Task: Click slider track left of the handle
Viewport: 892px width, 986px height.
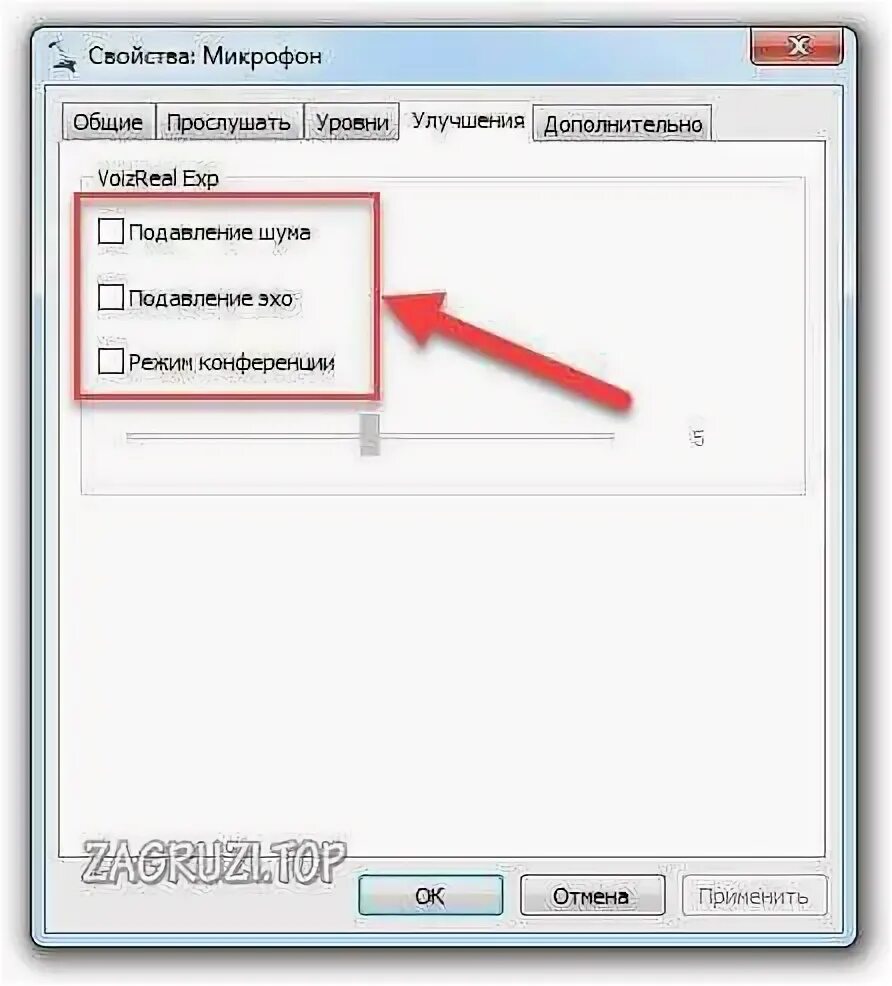Action: click(243, 435)
